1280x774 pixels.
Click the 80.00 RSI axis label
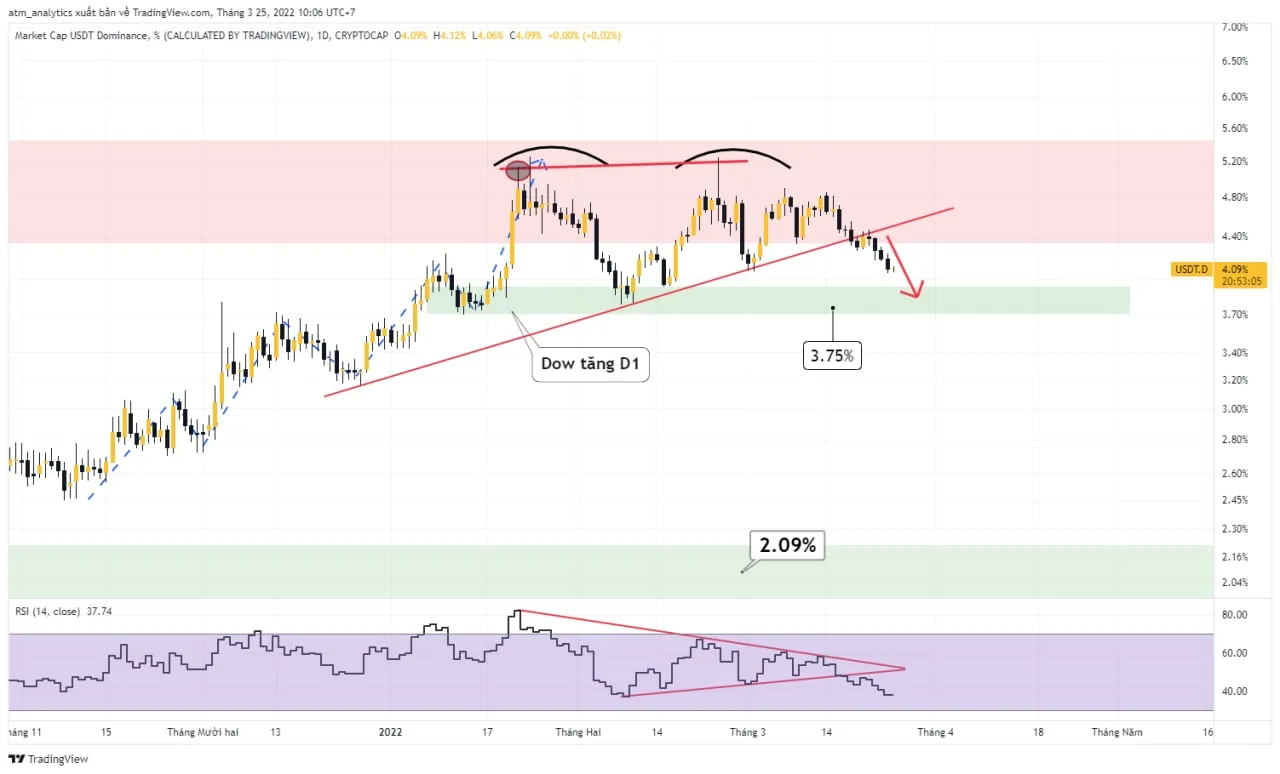tap(1234, 615)
